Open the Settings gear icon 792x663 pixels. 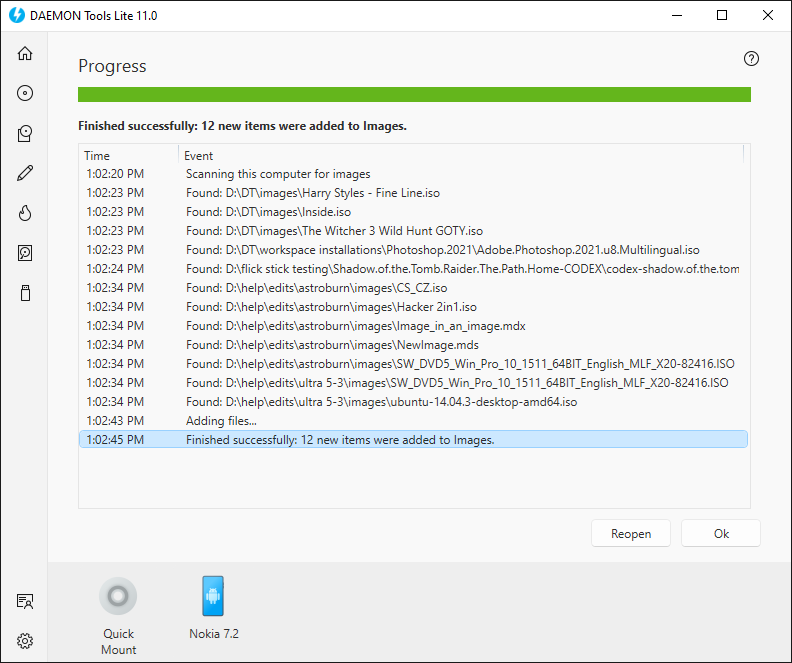click(25, 641)
